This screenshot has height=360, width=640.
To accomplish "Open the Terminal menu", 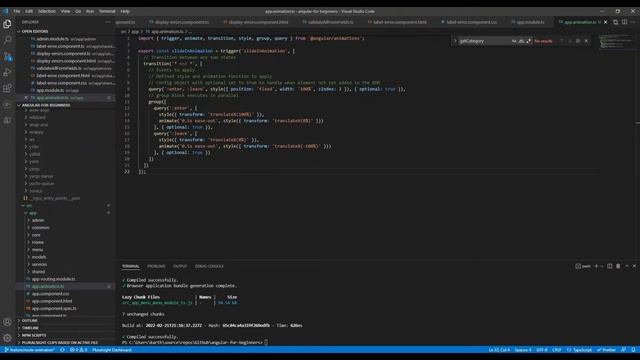I will click(107, 11).
